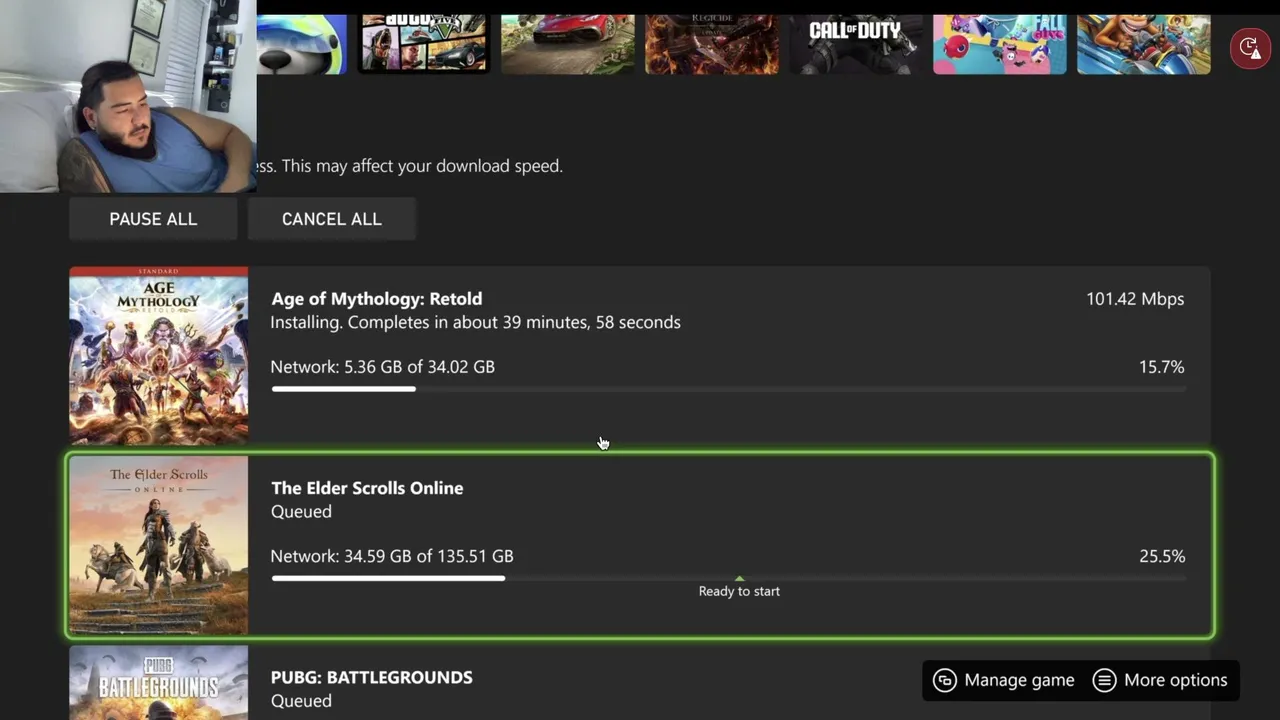Select The Elder Scrolls Online title text

(x=367, y=488)
